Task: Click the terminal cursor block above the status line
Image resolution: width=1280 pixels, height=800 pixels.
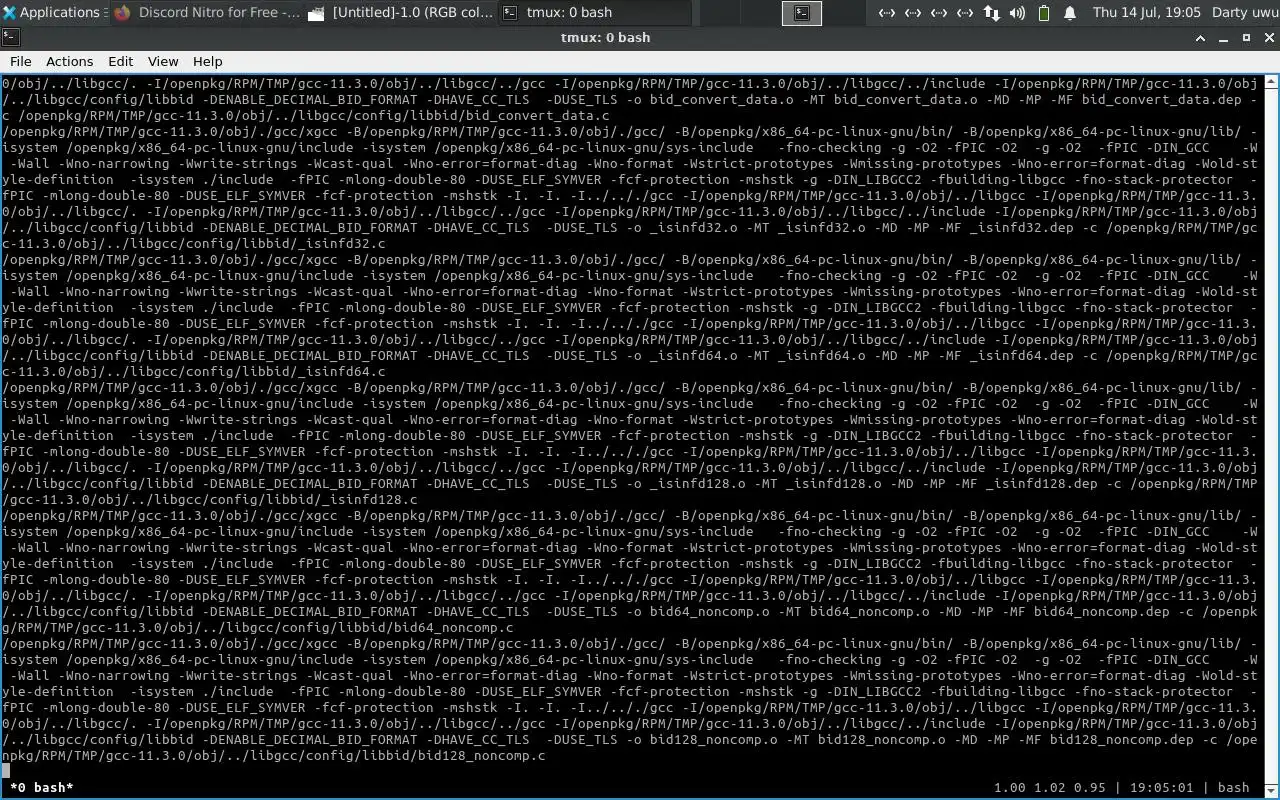Action: pyautogui.click(x=6, y=771)
